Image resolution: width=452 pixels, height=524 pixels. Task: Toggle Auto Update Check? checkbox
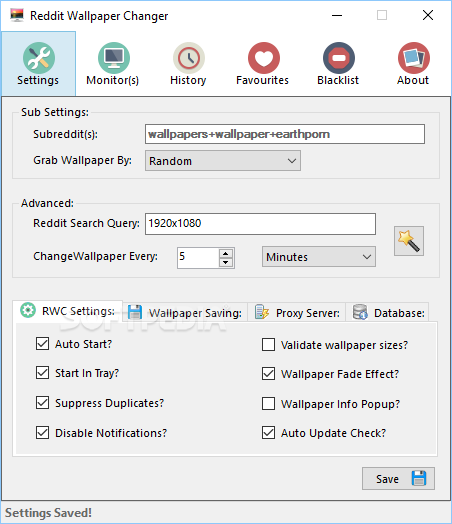[x=269, y=432]
